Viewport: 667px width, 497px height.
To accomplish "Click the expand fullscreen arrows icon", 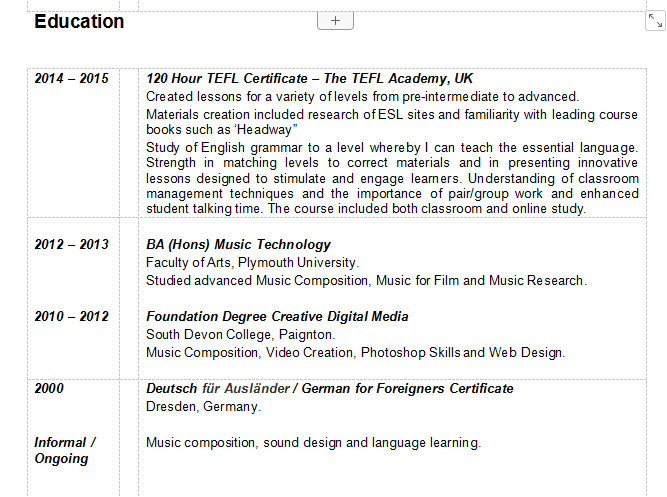I will click(655, 21).
